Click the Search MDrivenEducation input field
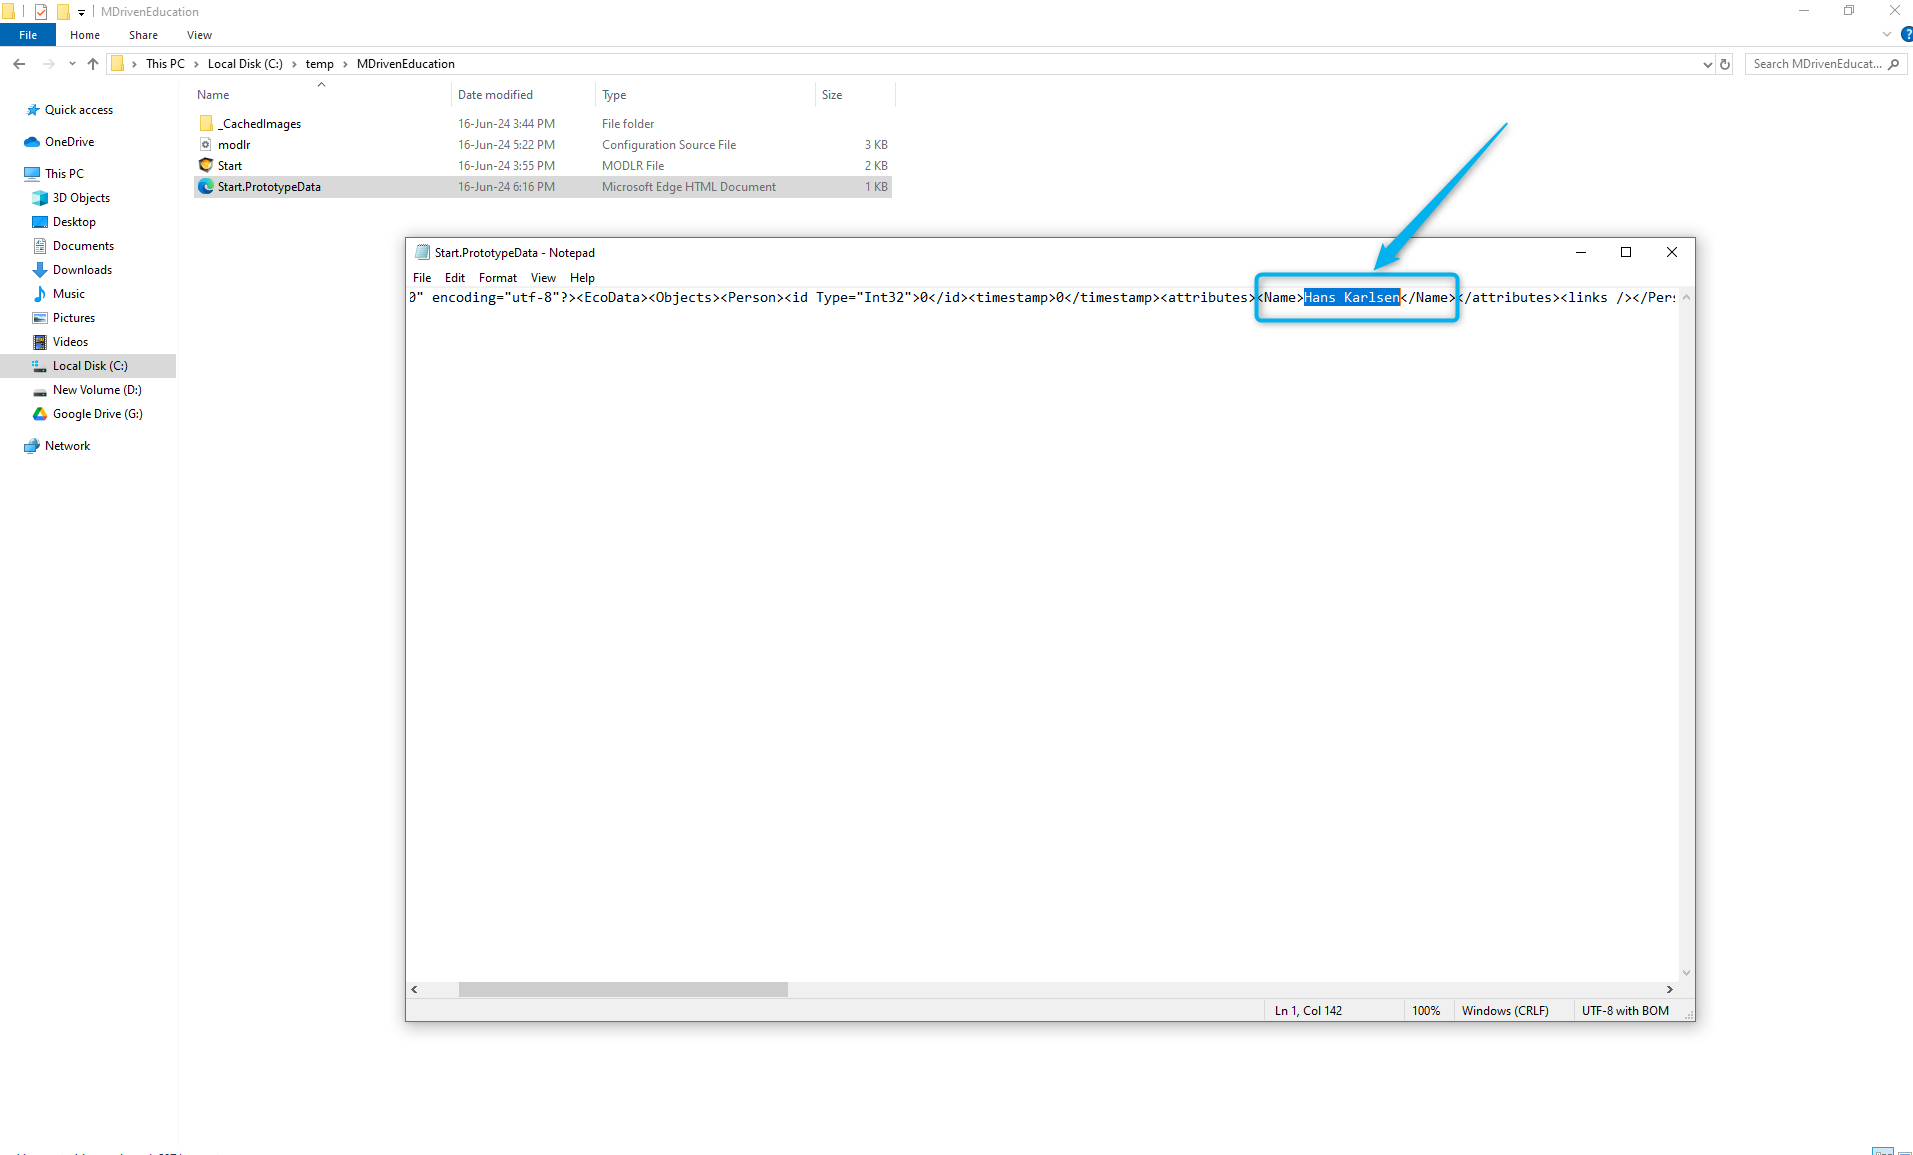1913x1155 pixels. click(x=1815, y=64)
